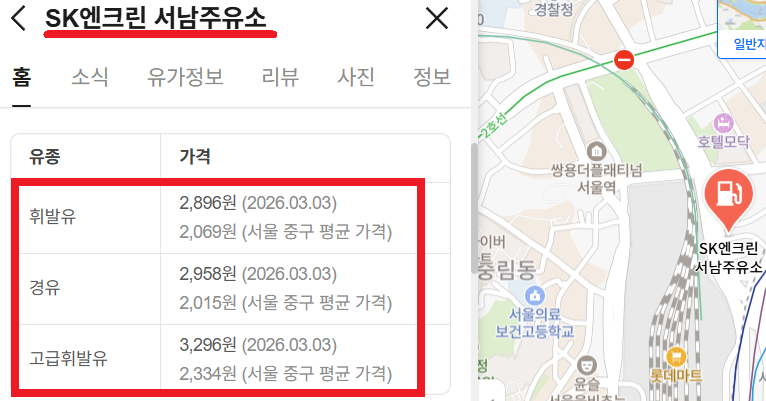Click the 고급휘발유 fuel type cell
The height and width of the screenshot is (401, 766).
pyautogui.click(x=86, y=359)
